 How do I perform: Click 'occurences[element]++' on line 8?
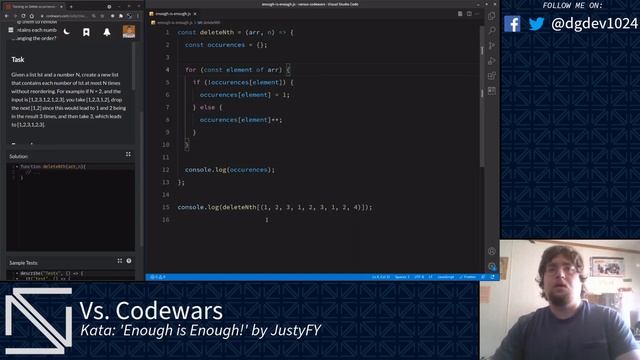241,120
